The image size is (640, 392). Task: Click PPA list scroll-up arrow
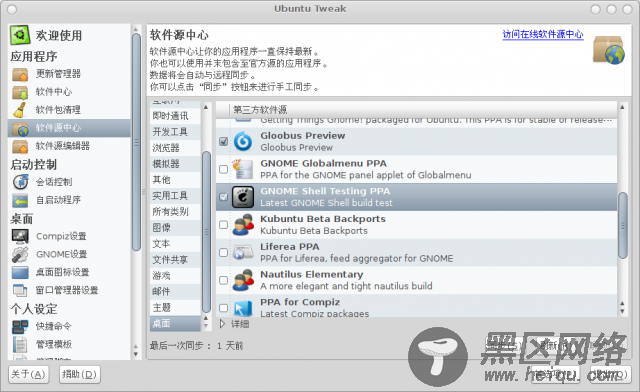coord(622,107)
